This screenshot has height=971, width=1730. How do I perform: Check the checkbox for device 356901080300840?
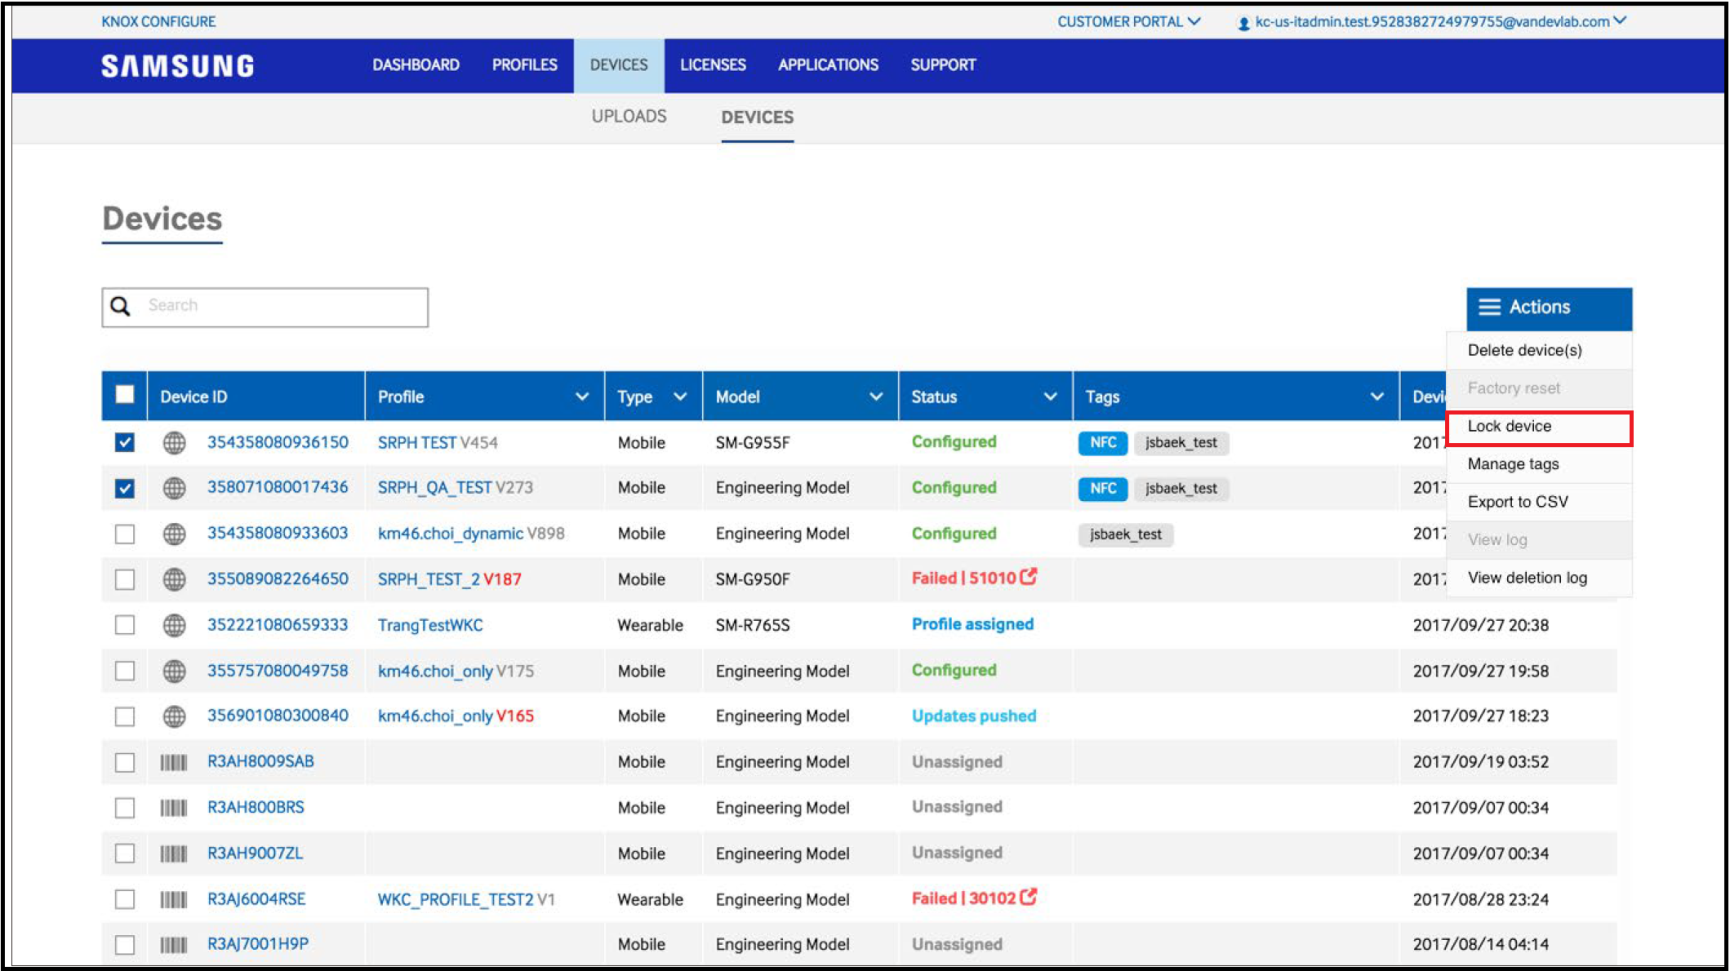click(x=125, y=717)
